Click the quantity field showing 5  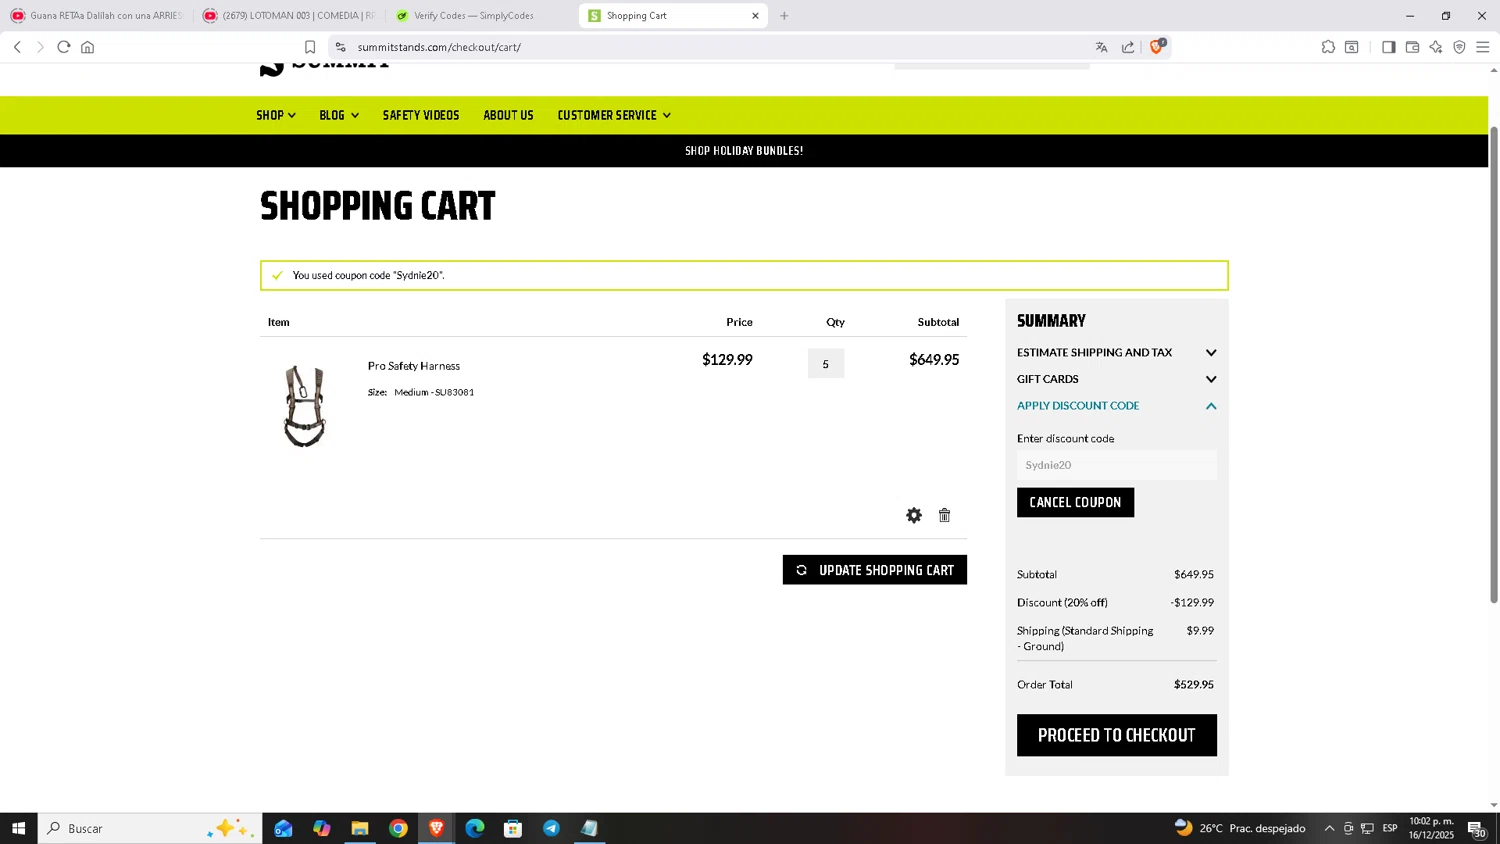826,364
